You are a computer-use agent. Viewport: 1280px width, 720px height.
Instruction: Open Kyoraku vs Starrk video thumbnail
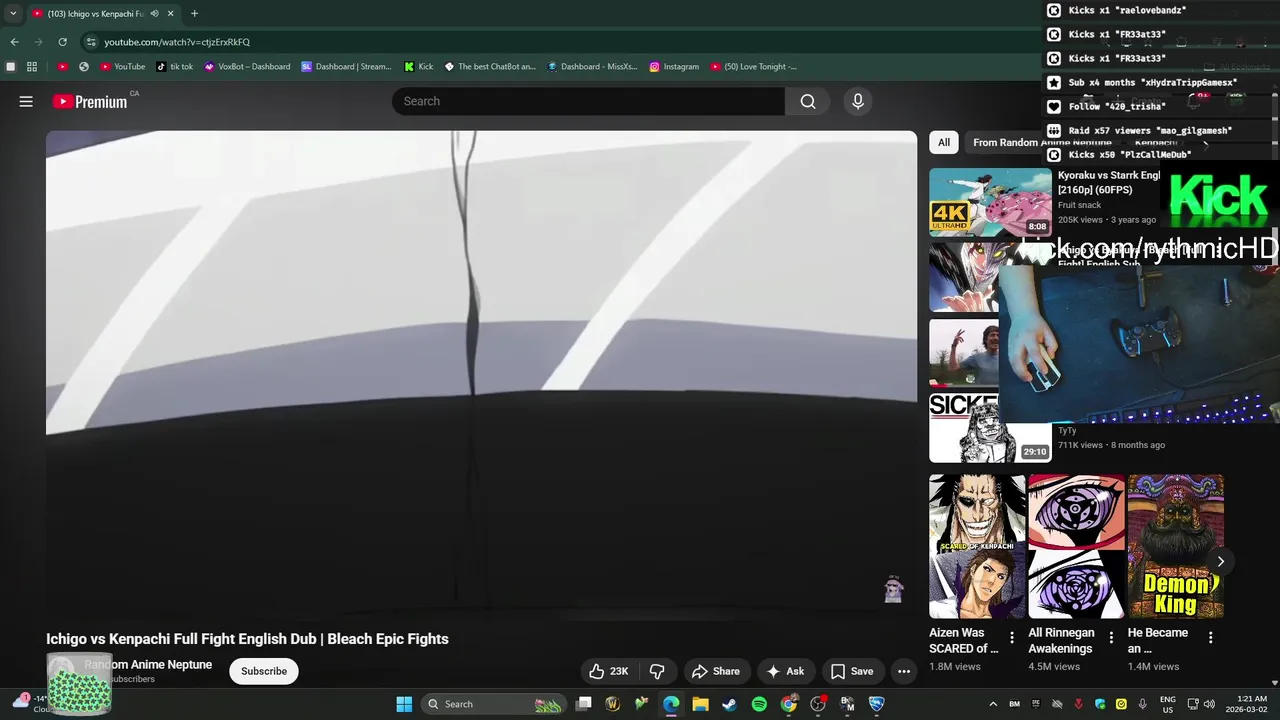tap(990, 201)
